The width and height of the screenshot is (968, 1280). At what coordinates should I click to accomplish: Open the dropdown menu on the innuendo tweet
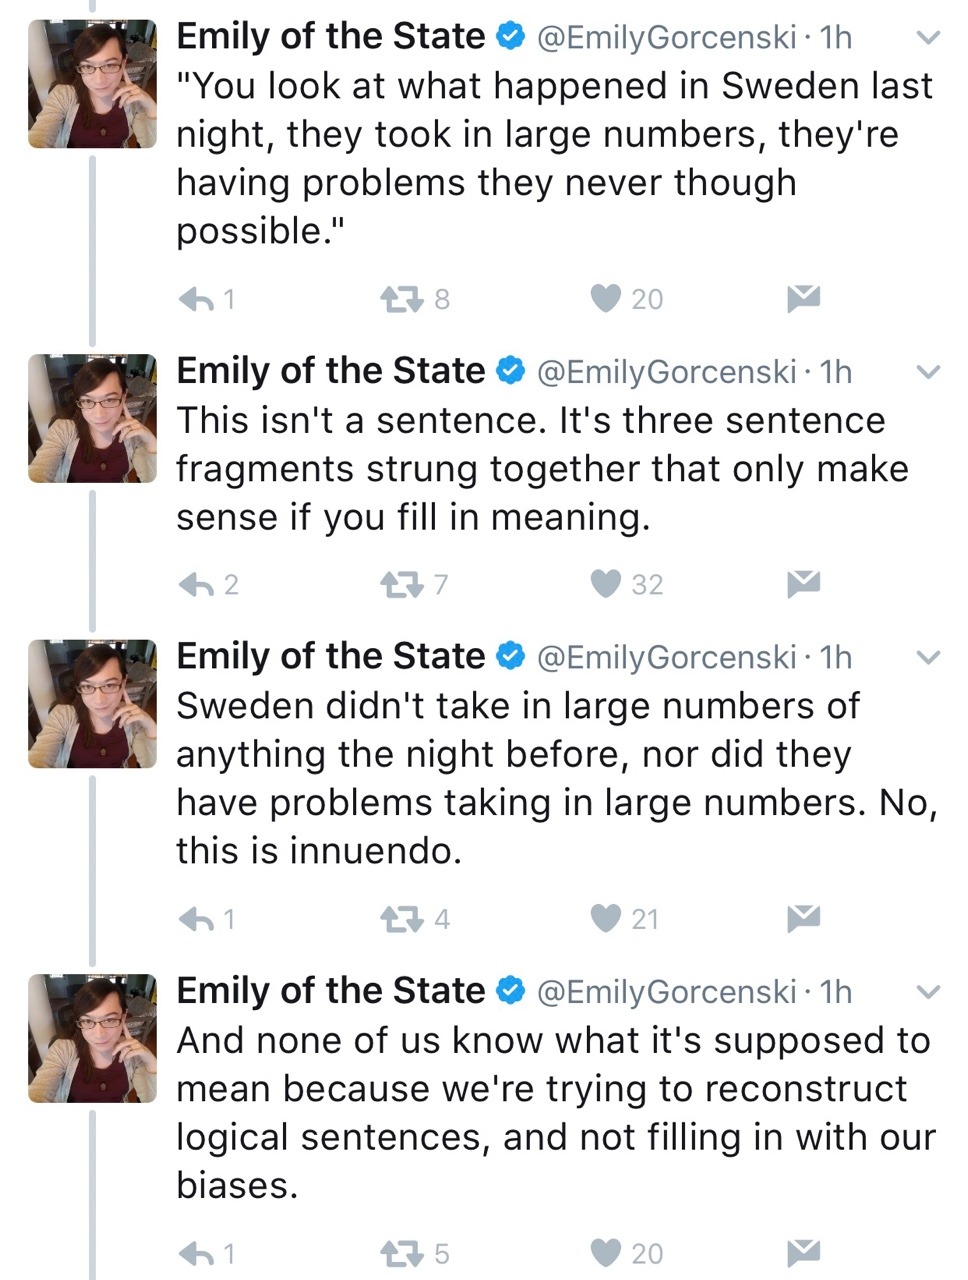click(928, 658)
